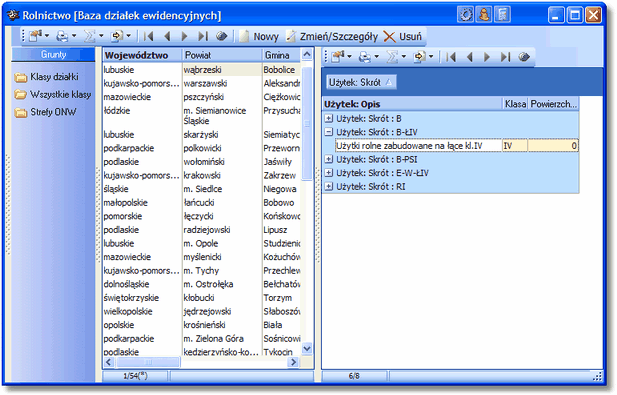Image resolution: width=617 pixels, height=395 pixels.
Task: Click the 'm. Ostrołęka' cell
Action: (222, 284)
